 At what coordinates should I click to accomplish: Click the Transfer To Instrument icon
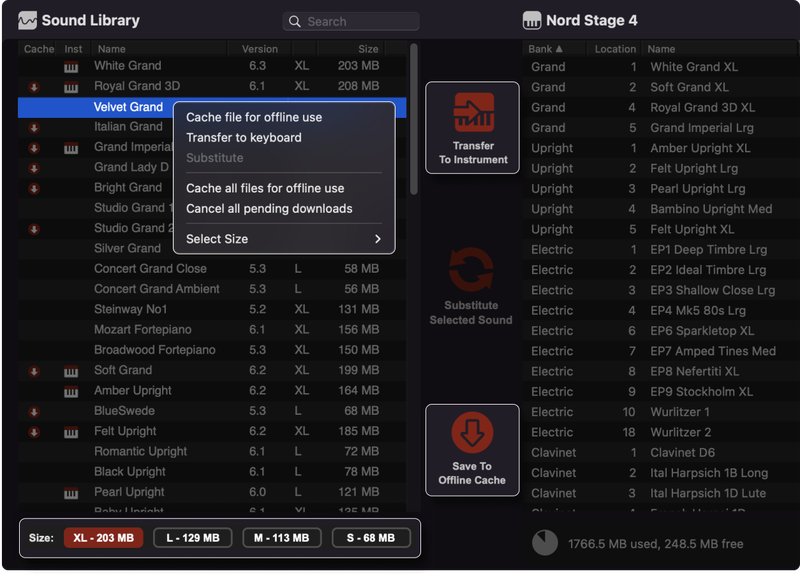(473, 112)
